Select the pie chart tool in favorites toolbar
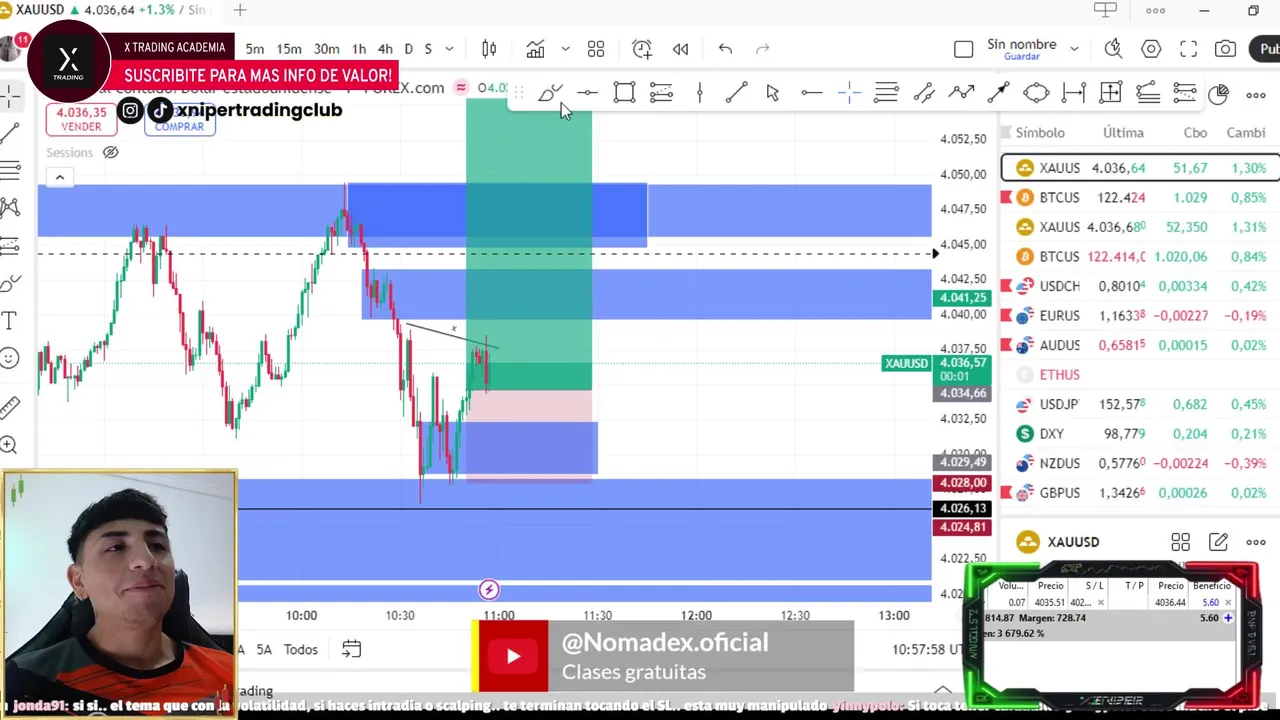This screenshot has width=1280, height=720. [1218, 94]
